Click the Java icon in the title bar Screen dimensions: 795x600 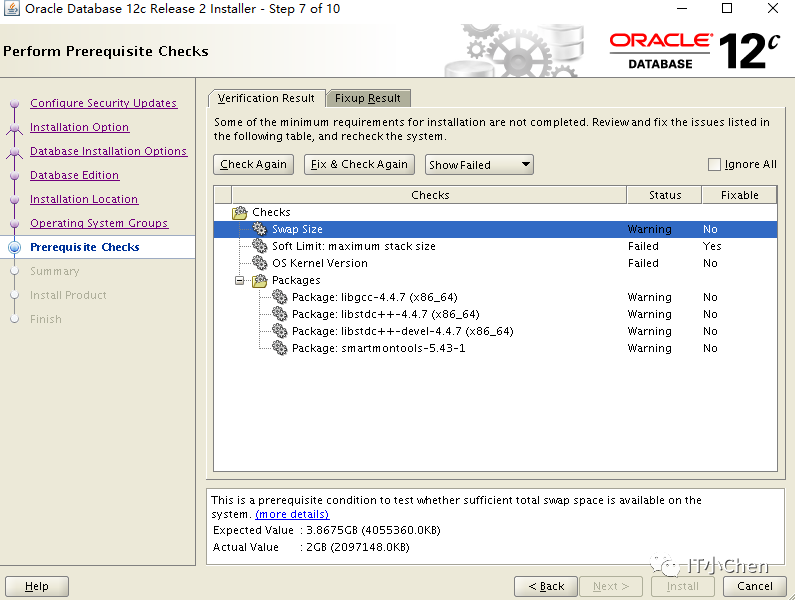pos(11,9)
